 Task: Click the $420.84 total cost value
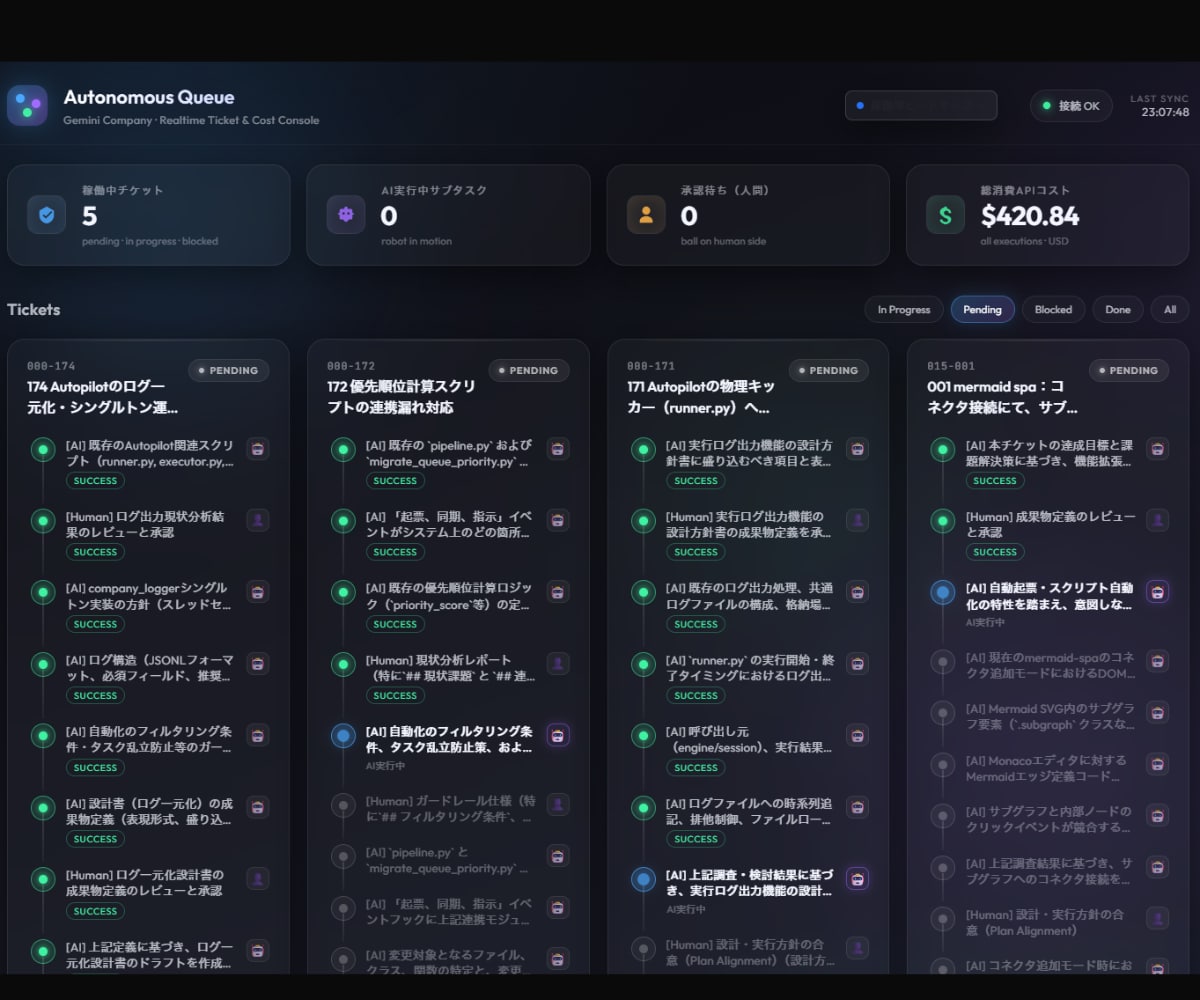[x=1030, y=216]
